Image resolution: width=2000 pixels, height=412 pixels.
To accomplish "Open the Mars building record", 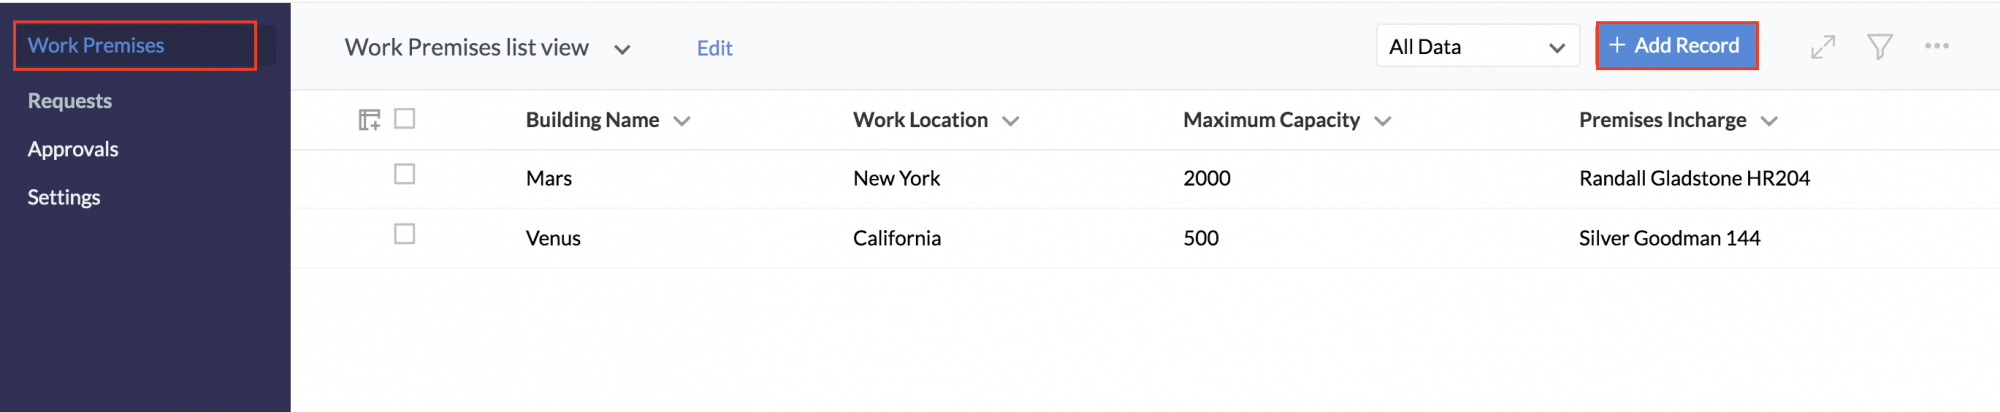I will click(549, 178).
